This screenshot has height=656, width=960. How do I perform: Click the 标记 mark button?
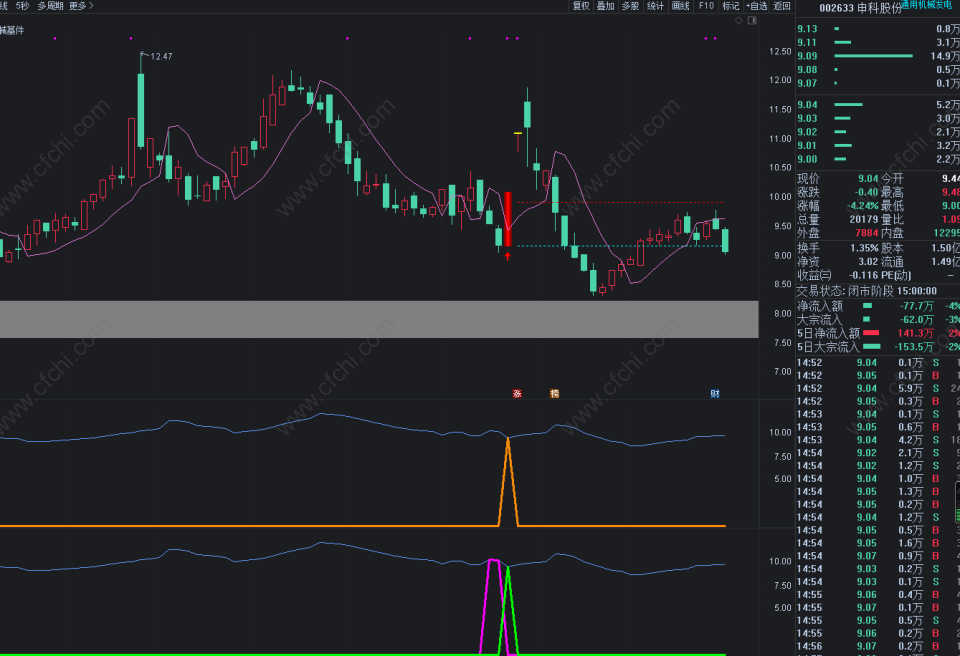click(730, 6)
